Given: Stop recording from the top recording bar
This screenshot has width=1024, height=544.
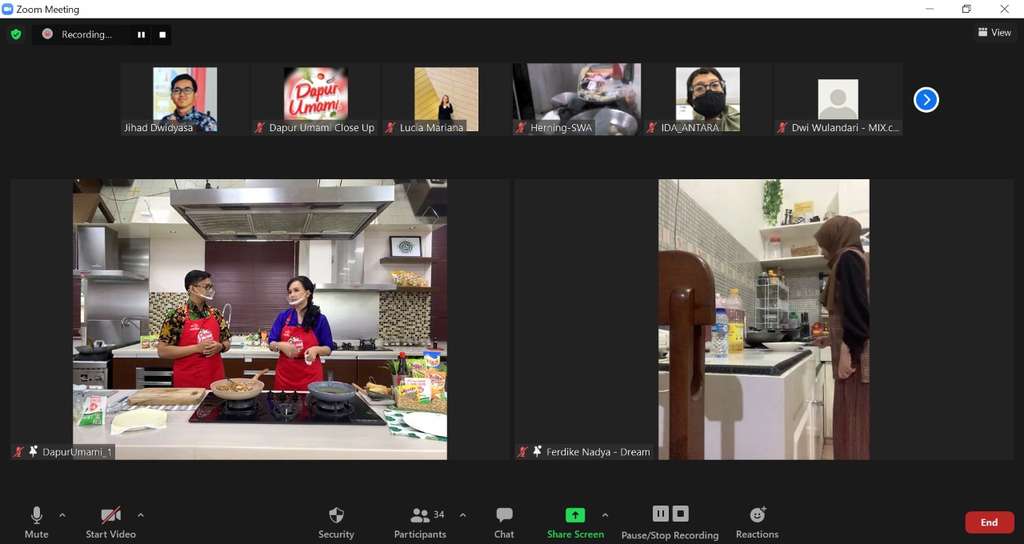Looking at the screenshot, I should (163, 35).
